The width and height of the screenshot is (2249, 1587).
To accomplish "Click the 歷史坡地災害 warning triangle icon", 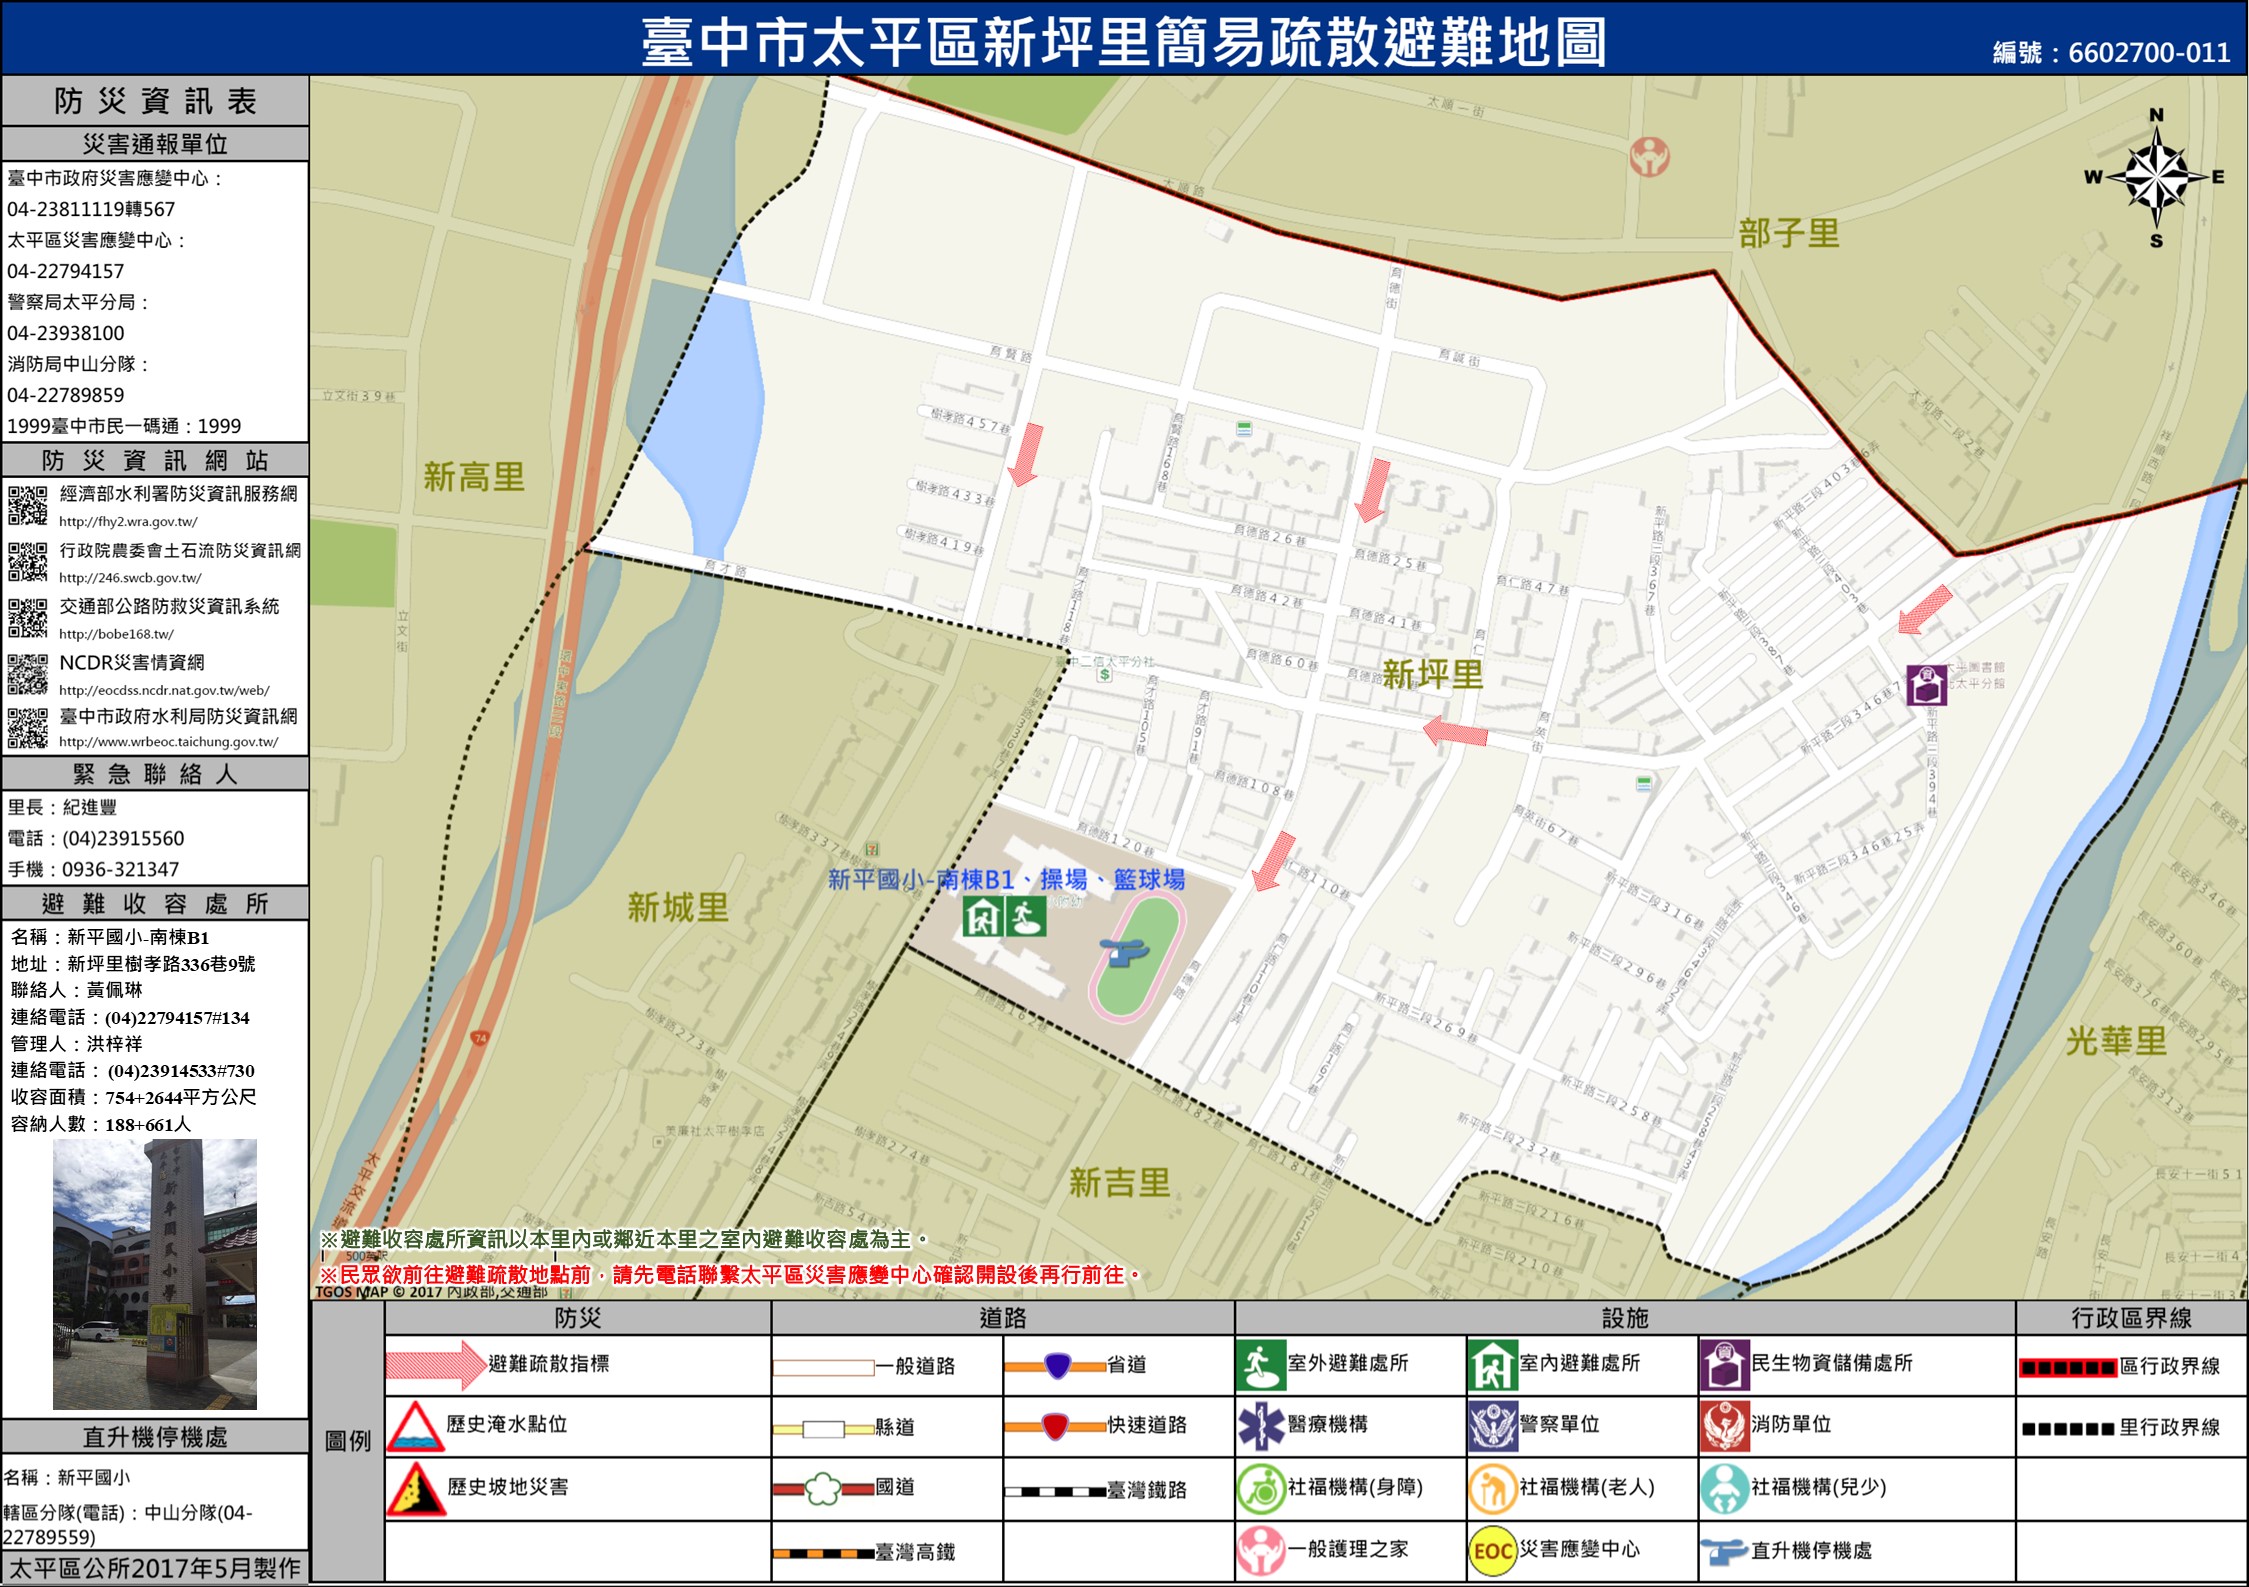I will [415, 1489].
